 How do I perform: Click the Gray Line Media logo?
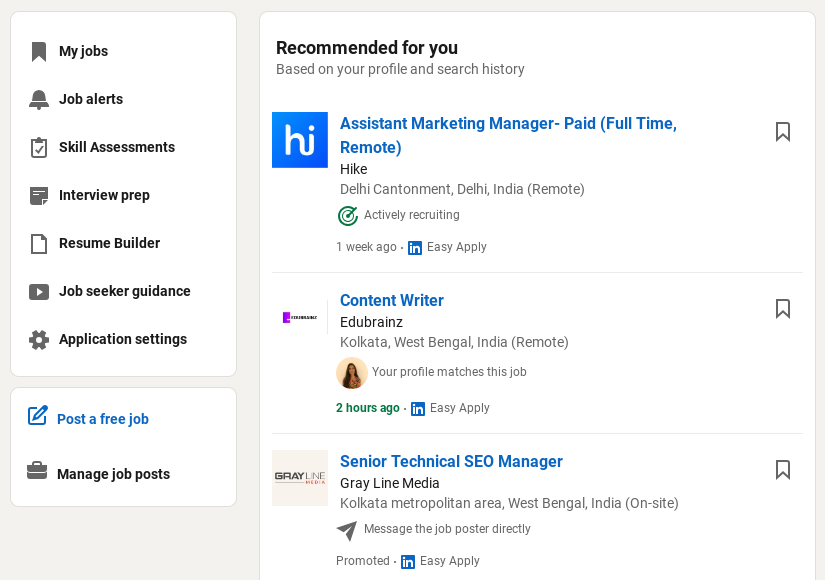(x=300, y=478)
